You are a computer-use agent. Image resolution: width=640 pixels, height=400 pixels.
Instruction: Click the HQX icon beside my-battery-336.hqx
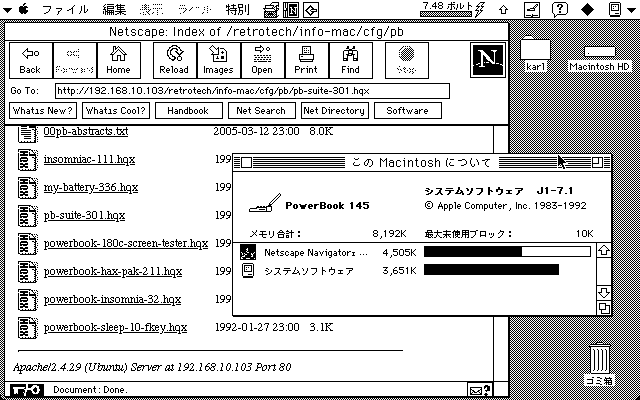(27, 188)
